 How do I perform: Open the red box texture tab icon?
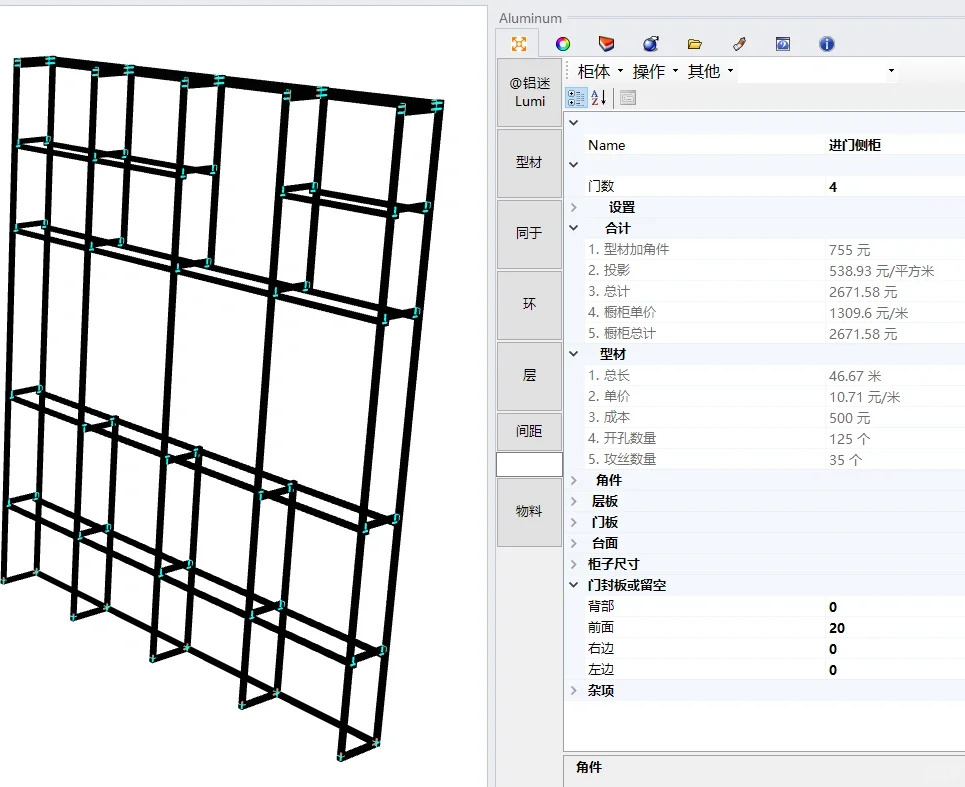pyautogui.click(x=606, y=44)
